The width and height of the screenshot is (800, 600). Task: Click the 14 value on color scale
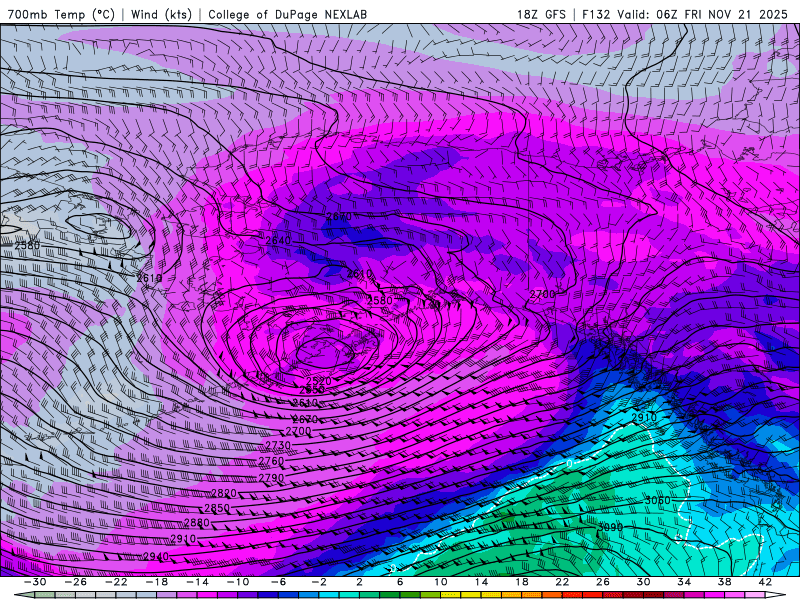[481, 582]
